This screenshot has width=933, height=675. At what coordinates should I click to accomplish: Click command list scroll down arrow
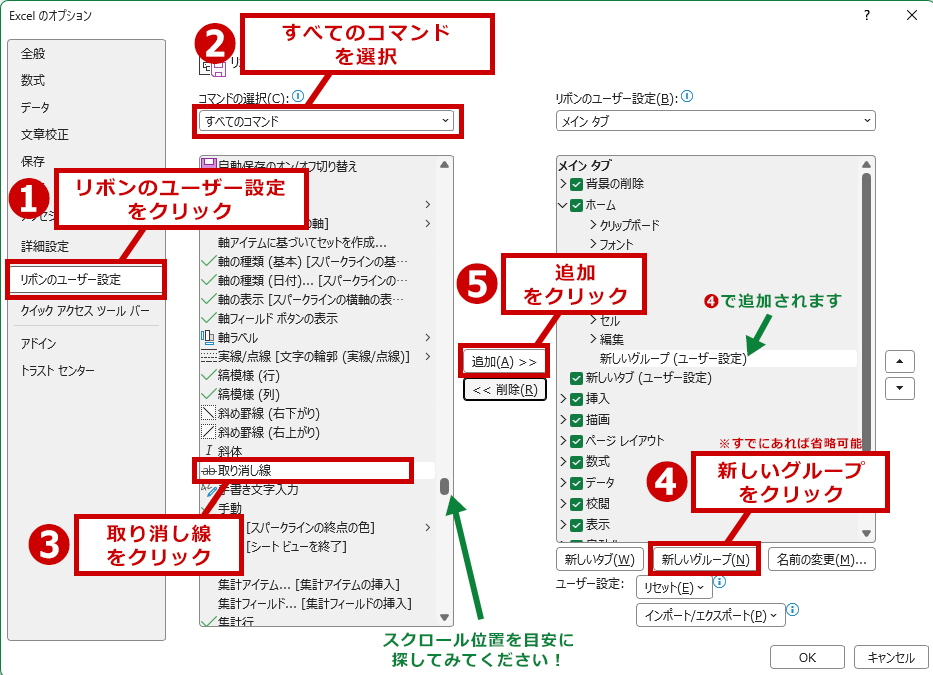(444, 617)
